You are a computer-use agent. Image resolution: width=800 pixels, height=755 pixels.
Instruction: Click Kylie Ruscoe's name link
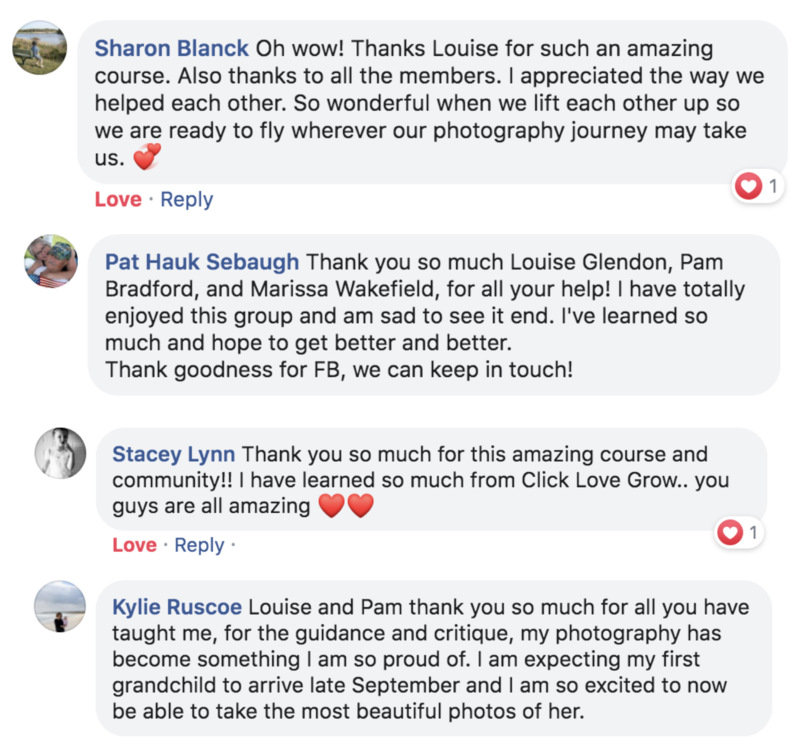[177, 607]
